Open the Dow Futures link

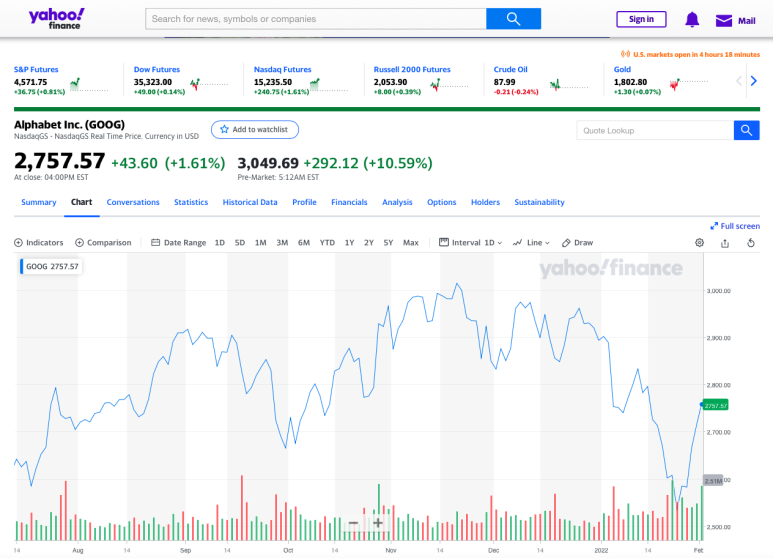(157, 70)
